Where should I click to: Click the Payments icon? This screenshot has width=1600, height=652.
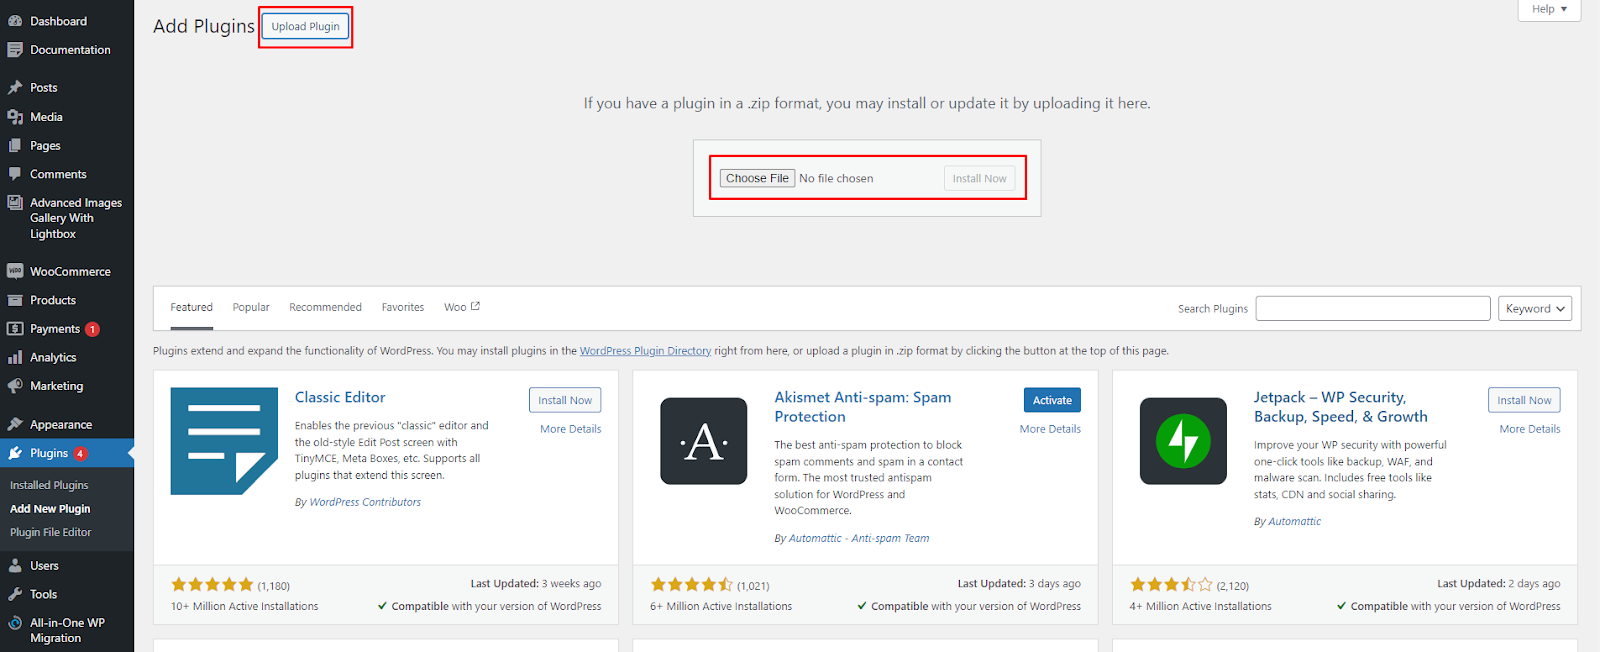point(15,329)
